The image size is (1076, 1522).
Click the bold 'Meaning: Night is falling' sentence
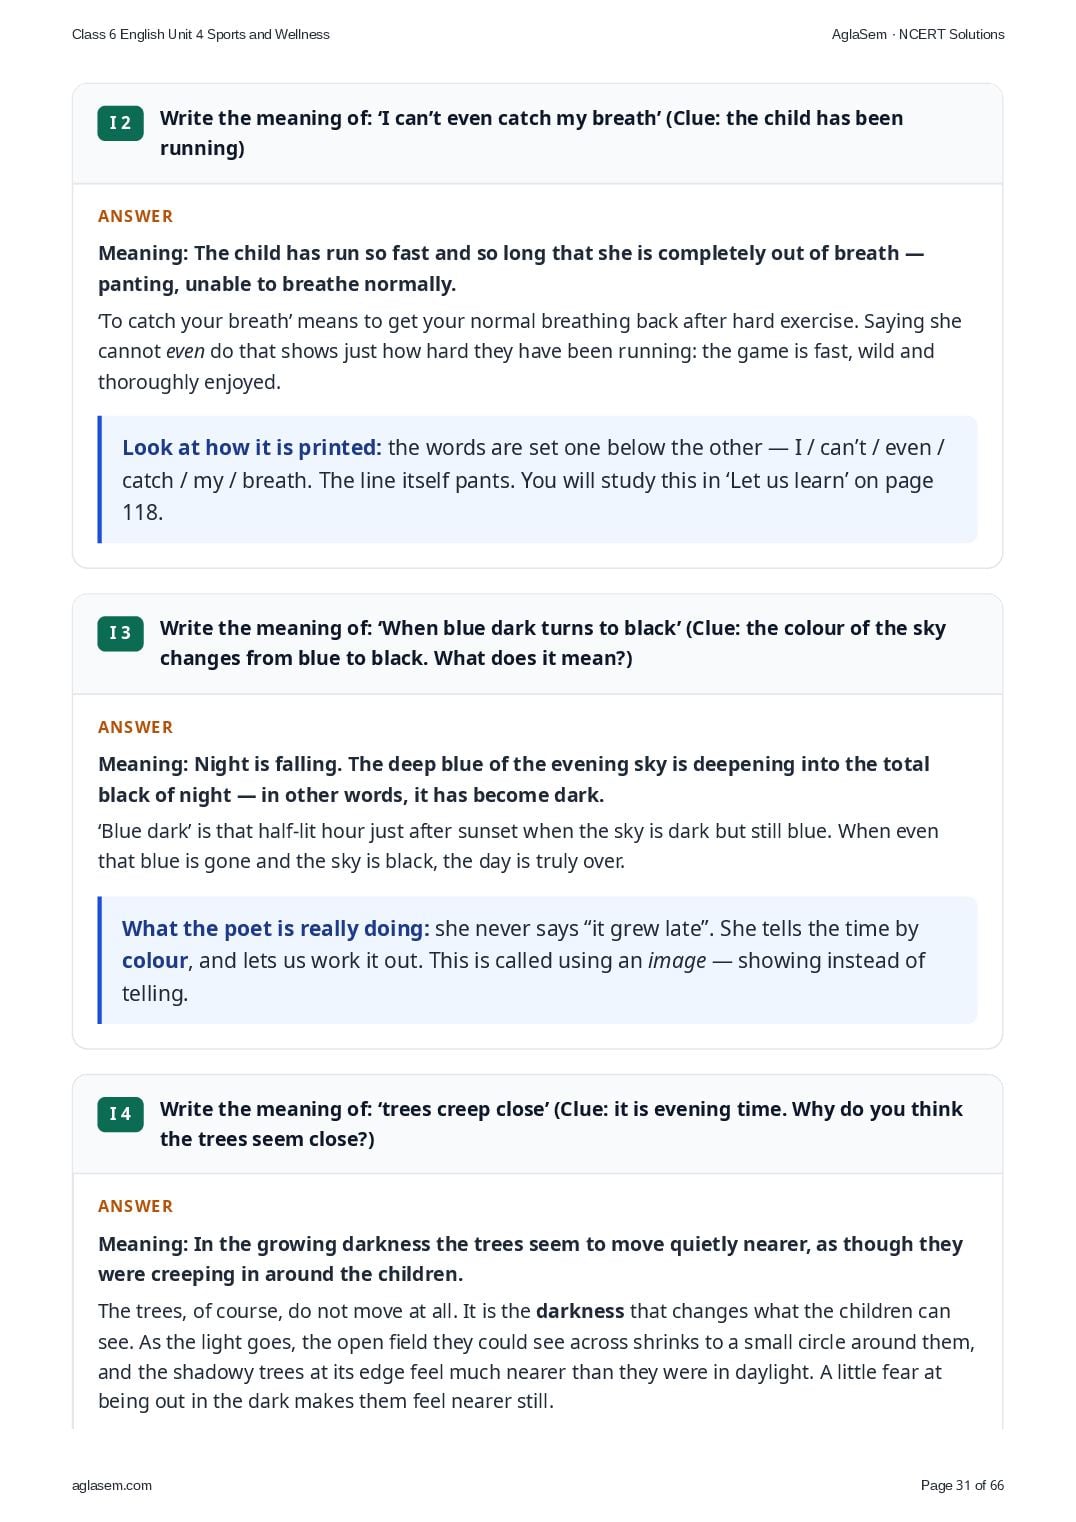pos(514,779)
